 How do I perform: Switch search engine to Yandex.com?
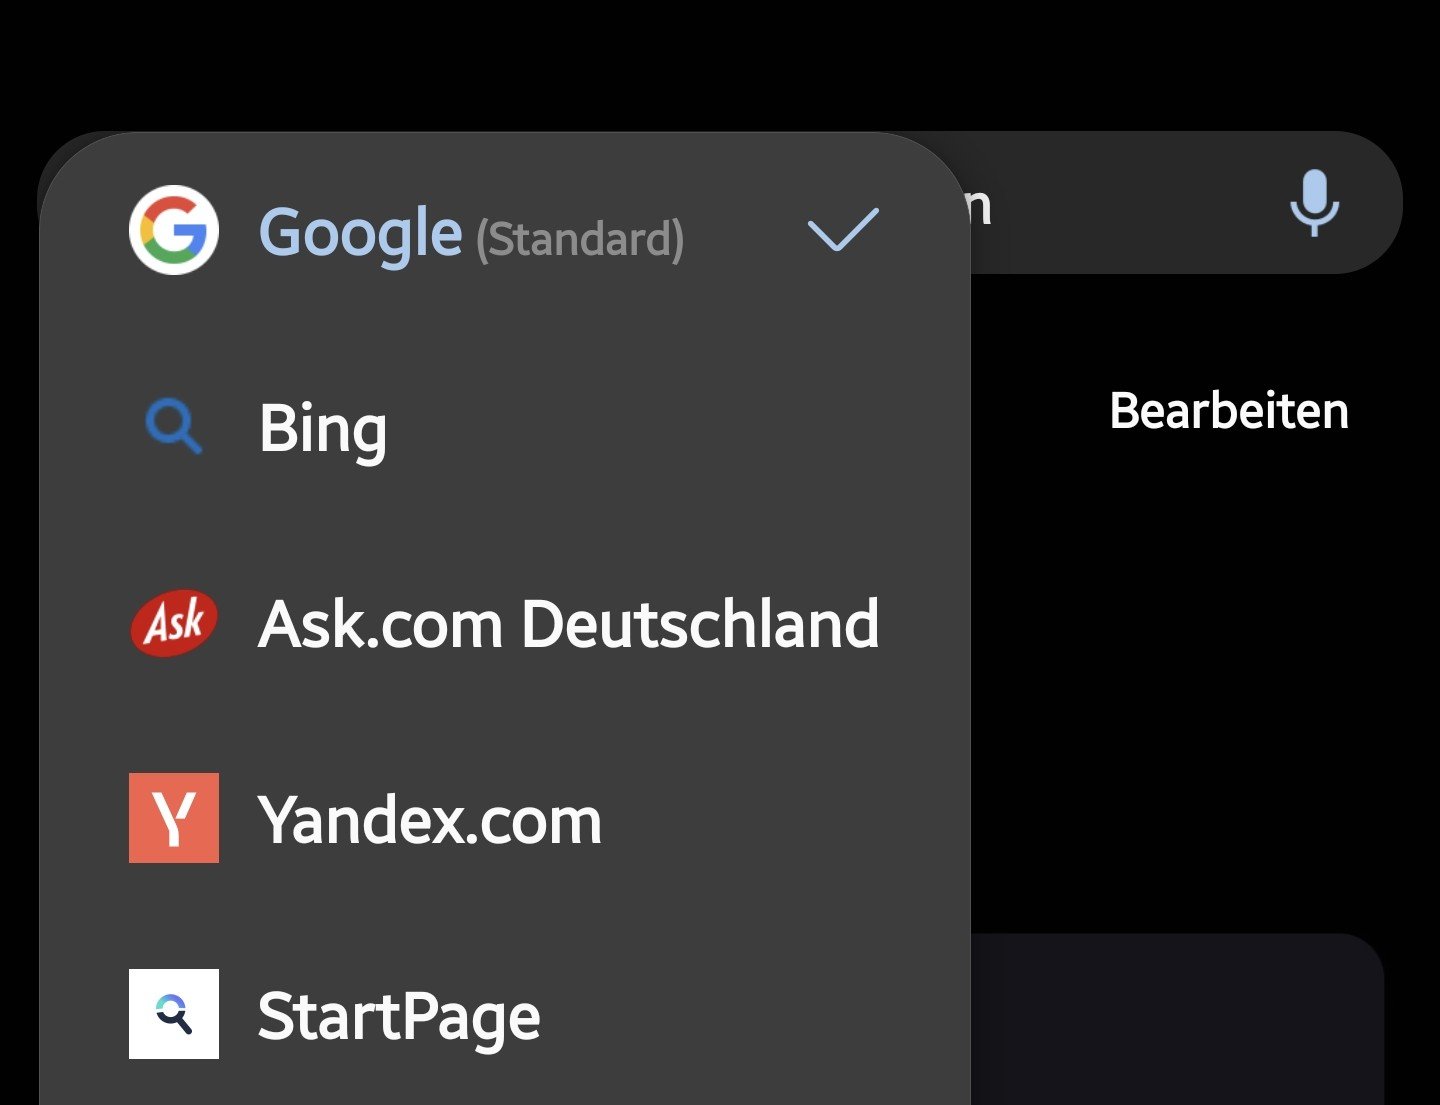click(430, 820)
